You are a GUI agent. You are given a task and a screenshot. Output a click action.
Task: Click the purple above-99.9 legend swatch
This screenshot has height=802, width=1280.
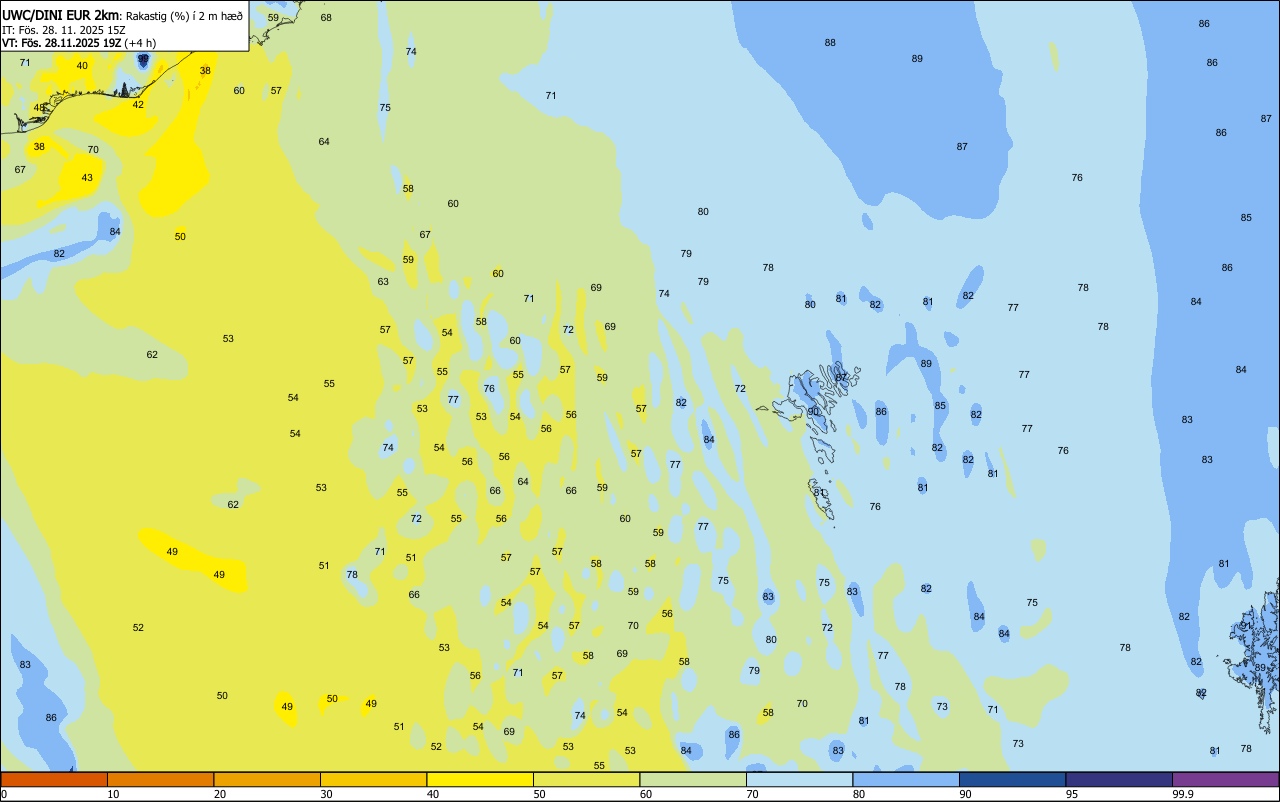1225,779
